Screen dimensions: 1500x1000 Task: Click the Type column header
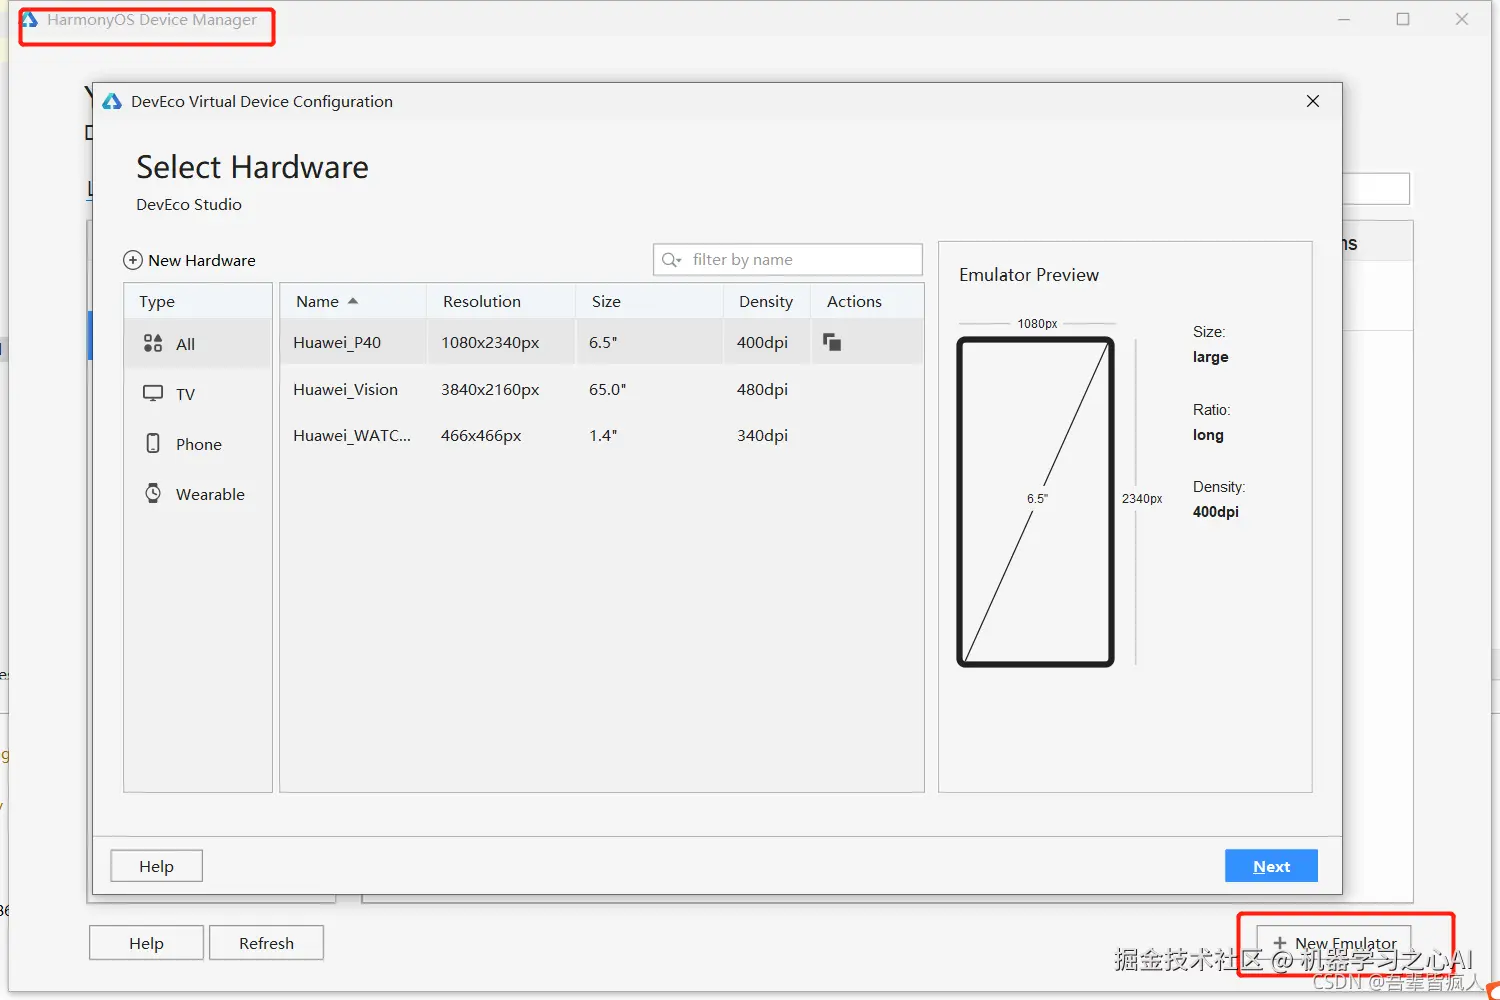click(x=197, y=301)
